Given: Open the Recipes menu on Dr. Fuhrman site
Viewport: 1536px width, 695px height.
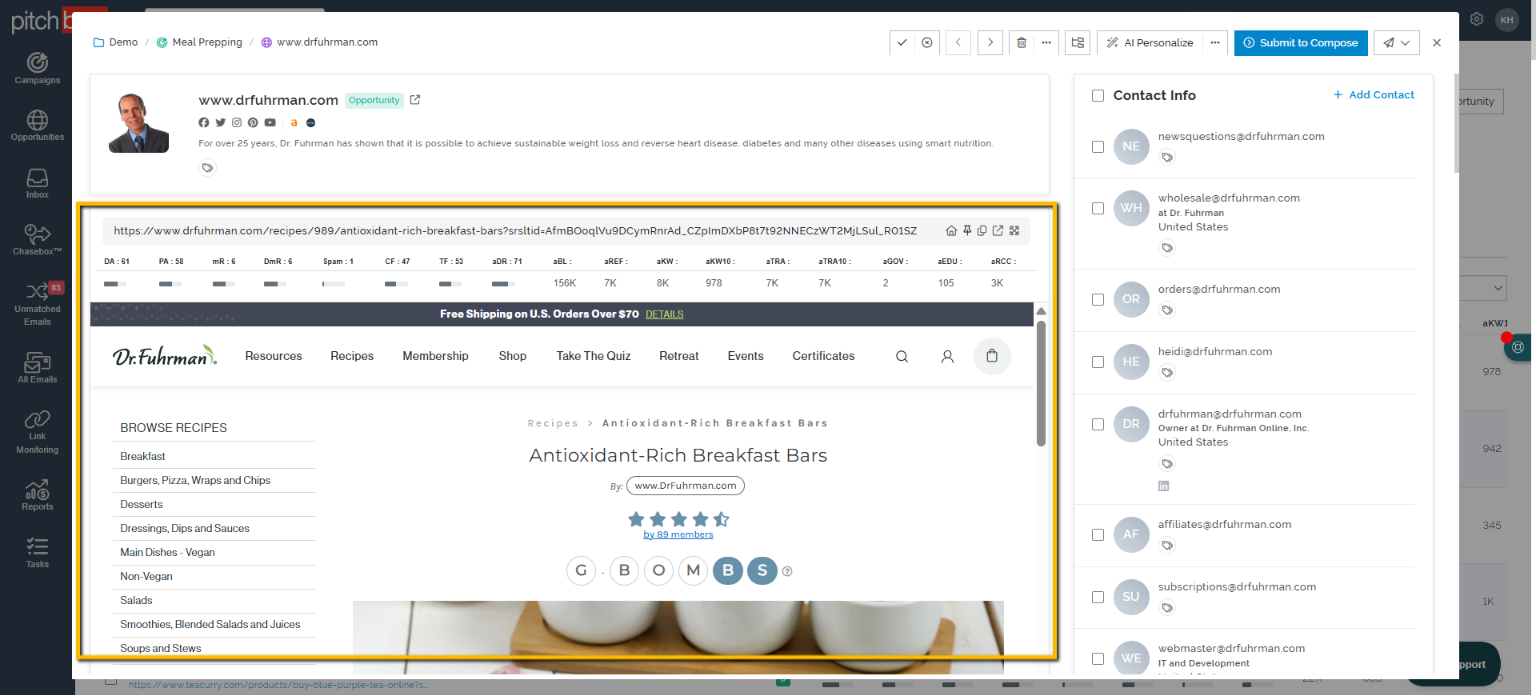Looking at the screenshot, I should pos(352,356).
